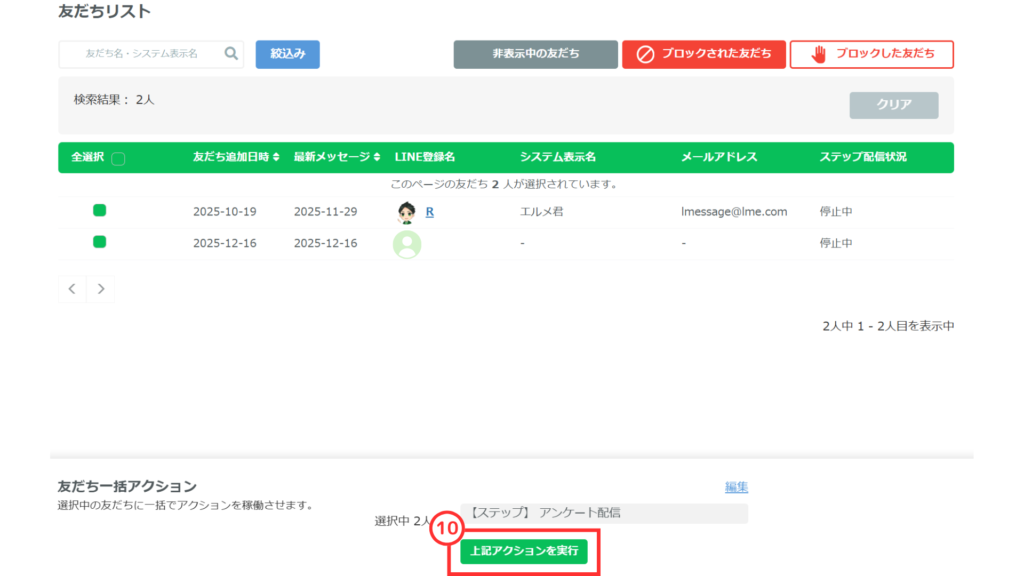Show ブロックした友だち list

point(871,54)
